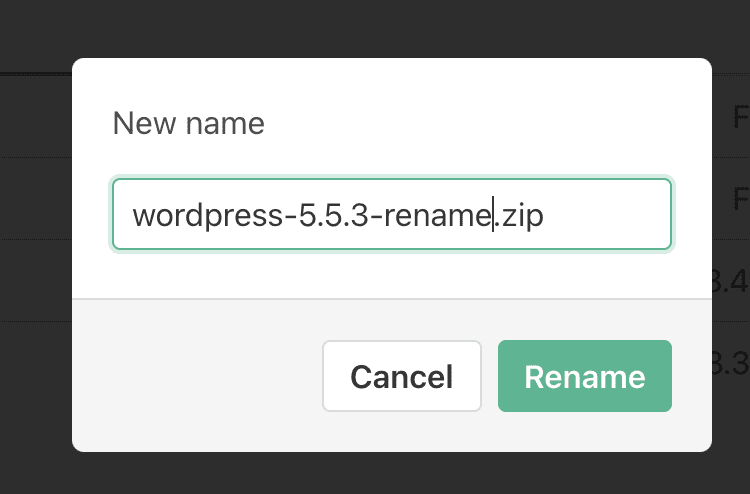Screen dimensions: 750x494
Task: Click the hyphen before 'rename' in the filename
Action: [x=374, y=216]
